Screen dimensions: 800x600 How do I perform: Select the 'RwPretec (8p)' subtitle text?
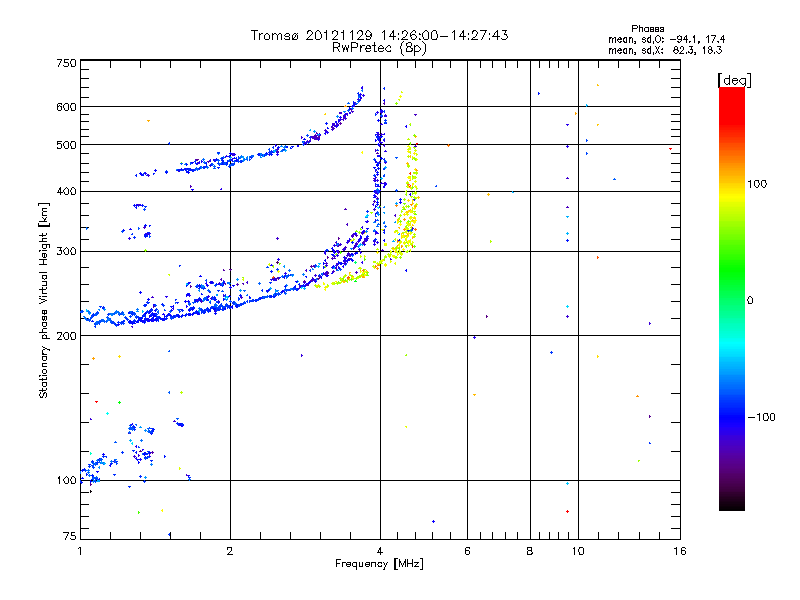point(379,48)
